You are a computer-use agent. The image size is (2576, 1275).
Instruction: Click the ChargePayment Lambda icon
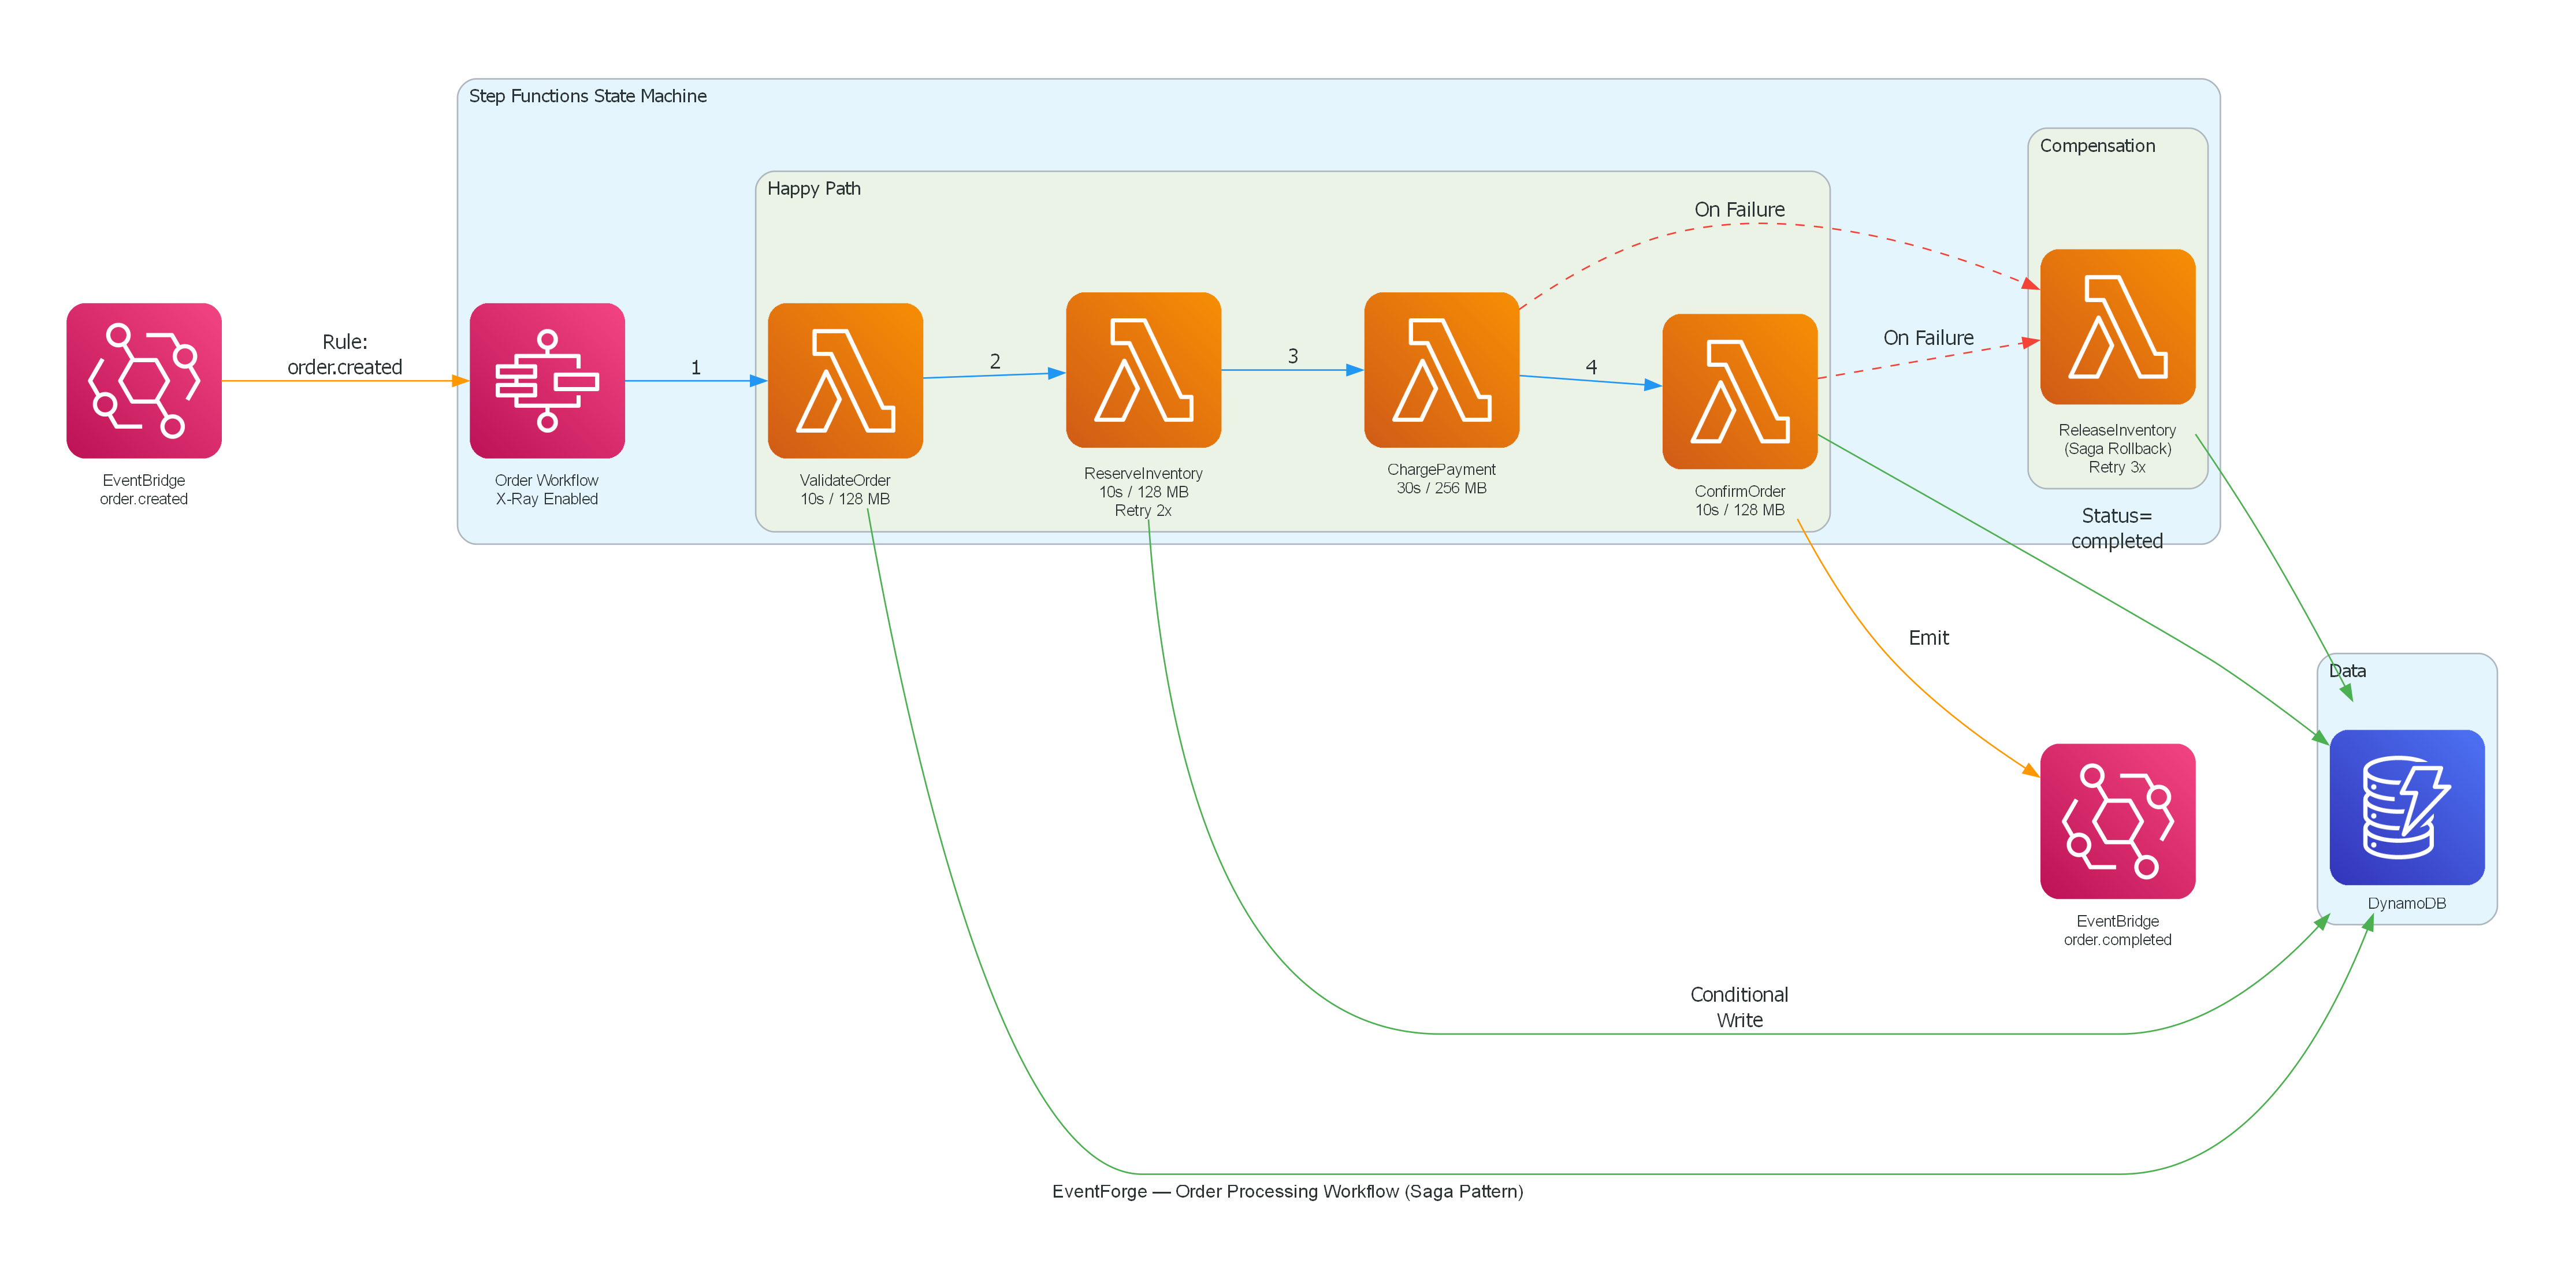tap(1441, 370)
